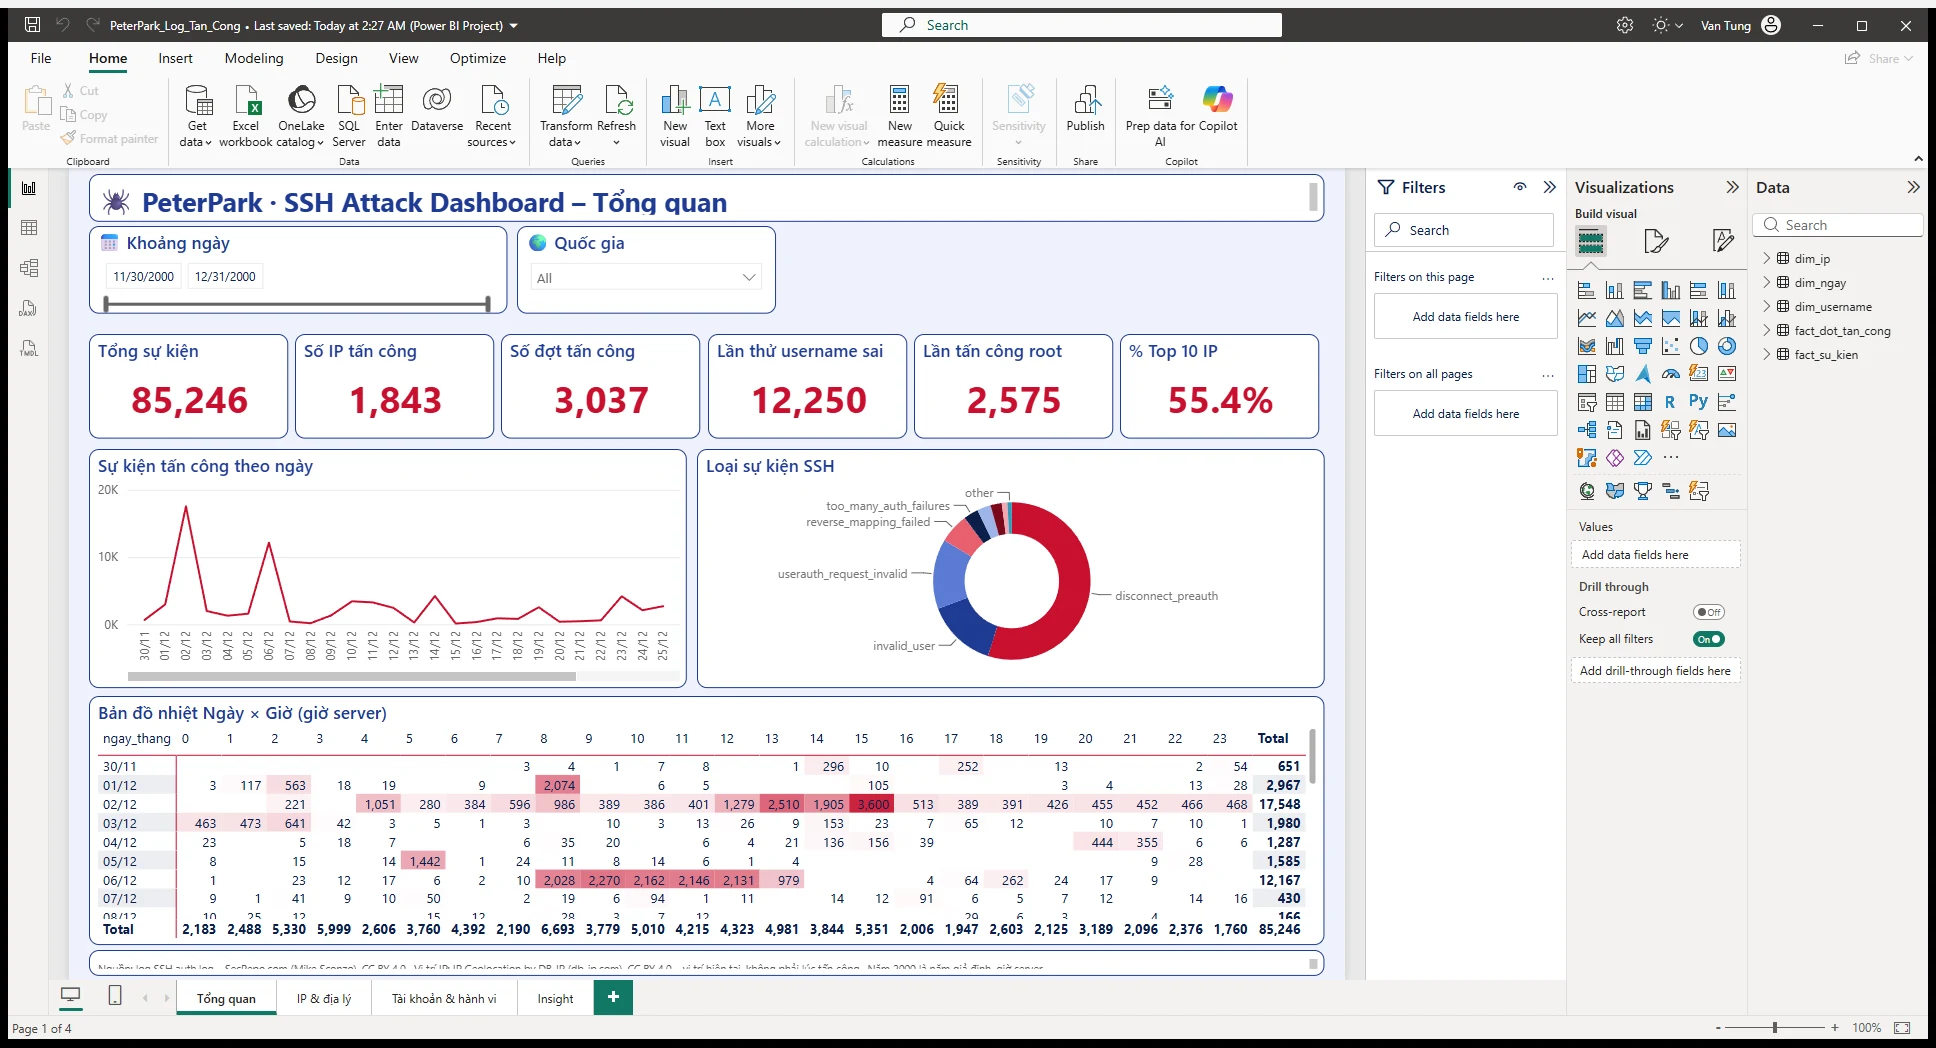
Task: Create a New measure
Action: click(900, 116)
